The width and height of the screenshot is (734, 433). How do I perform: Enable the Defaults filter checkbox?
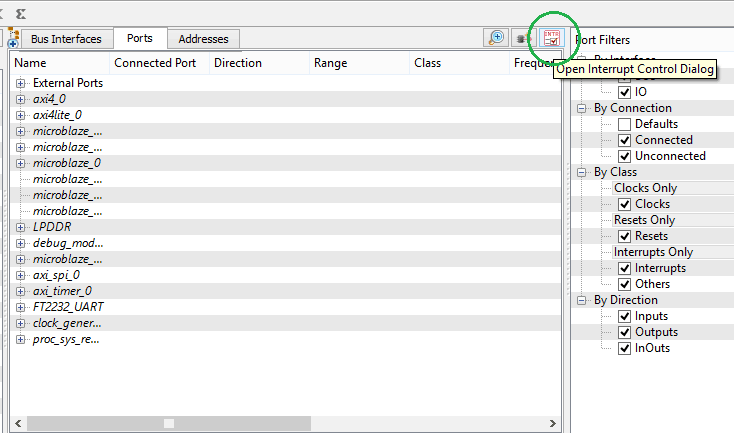(x=625, y=124)
